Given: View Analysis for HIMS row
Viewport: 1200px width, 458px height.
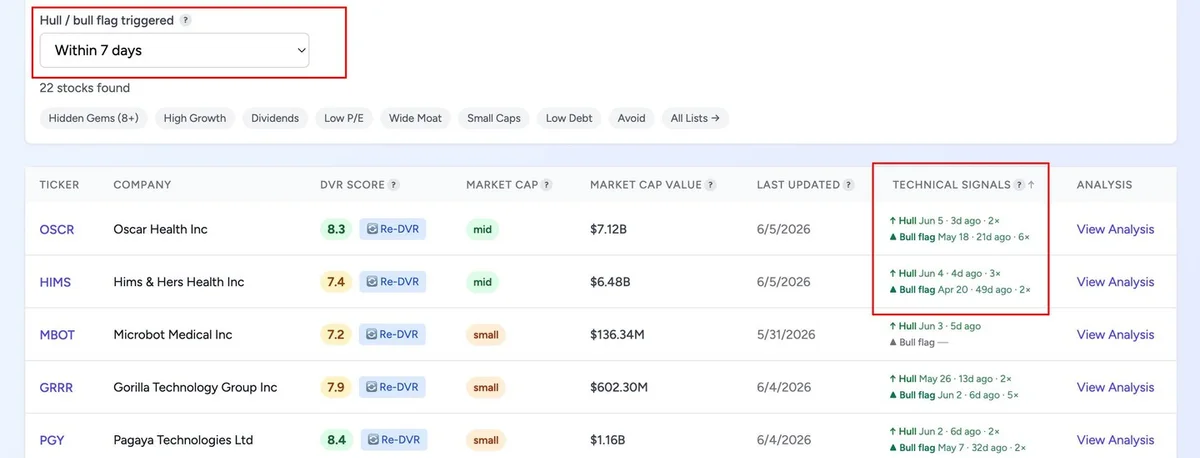Looking at the screenshot, I should pyautogui.click(x=1115, y=282).
